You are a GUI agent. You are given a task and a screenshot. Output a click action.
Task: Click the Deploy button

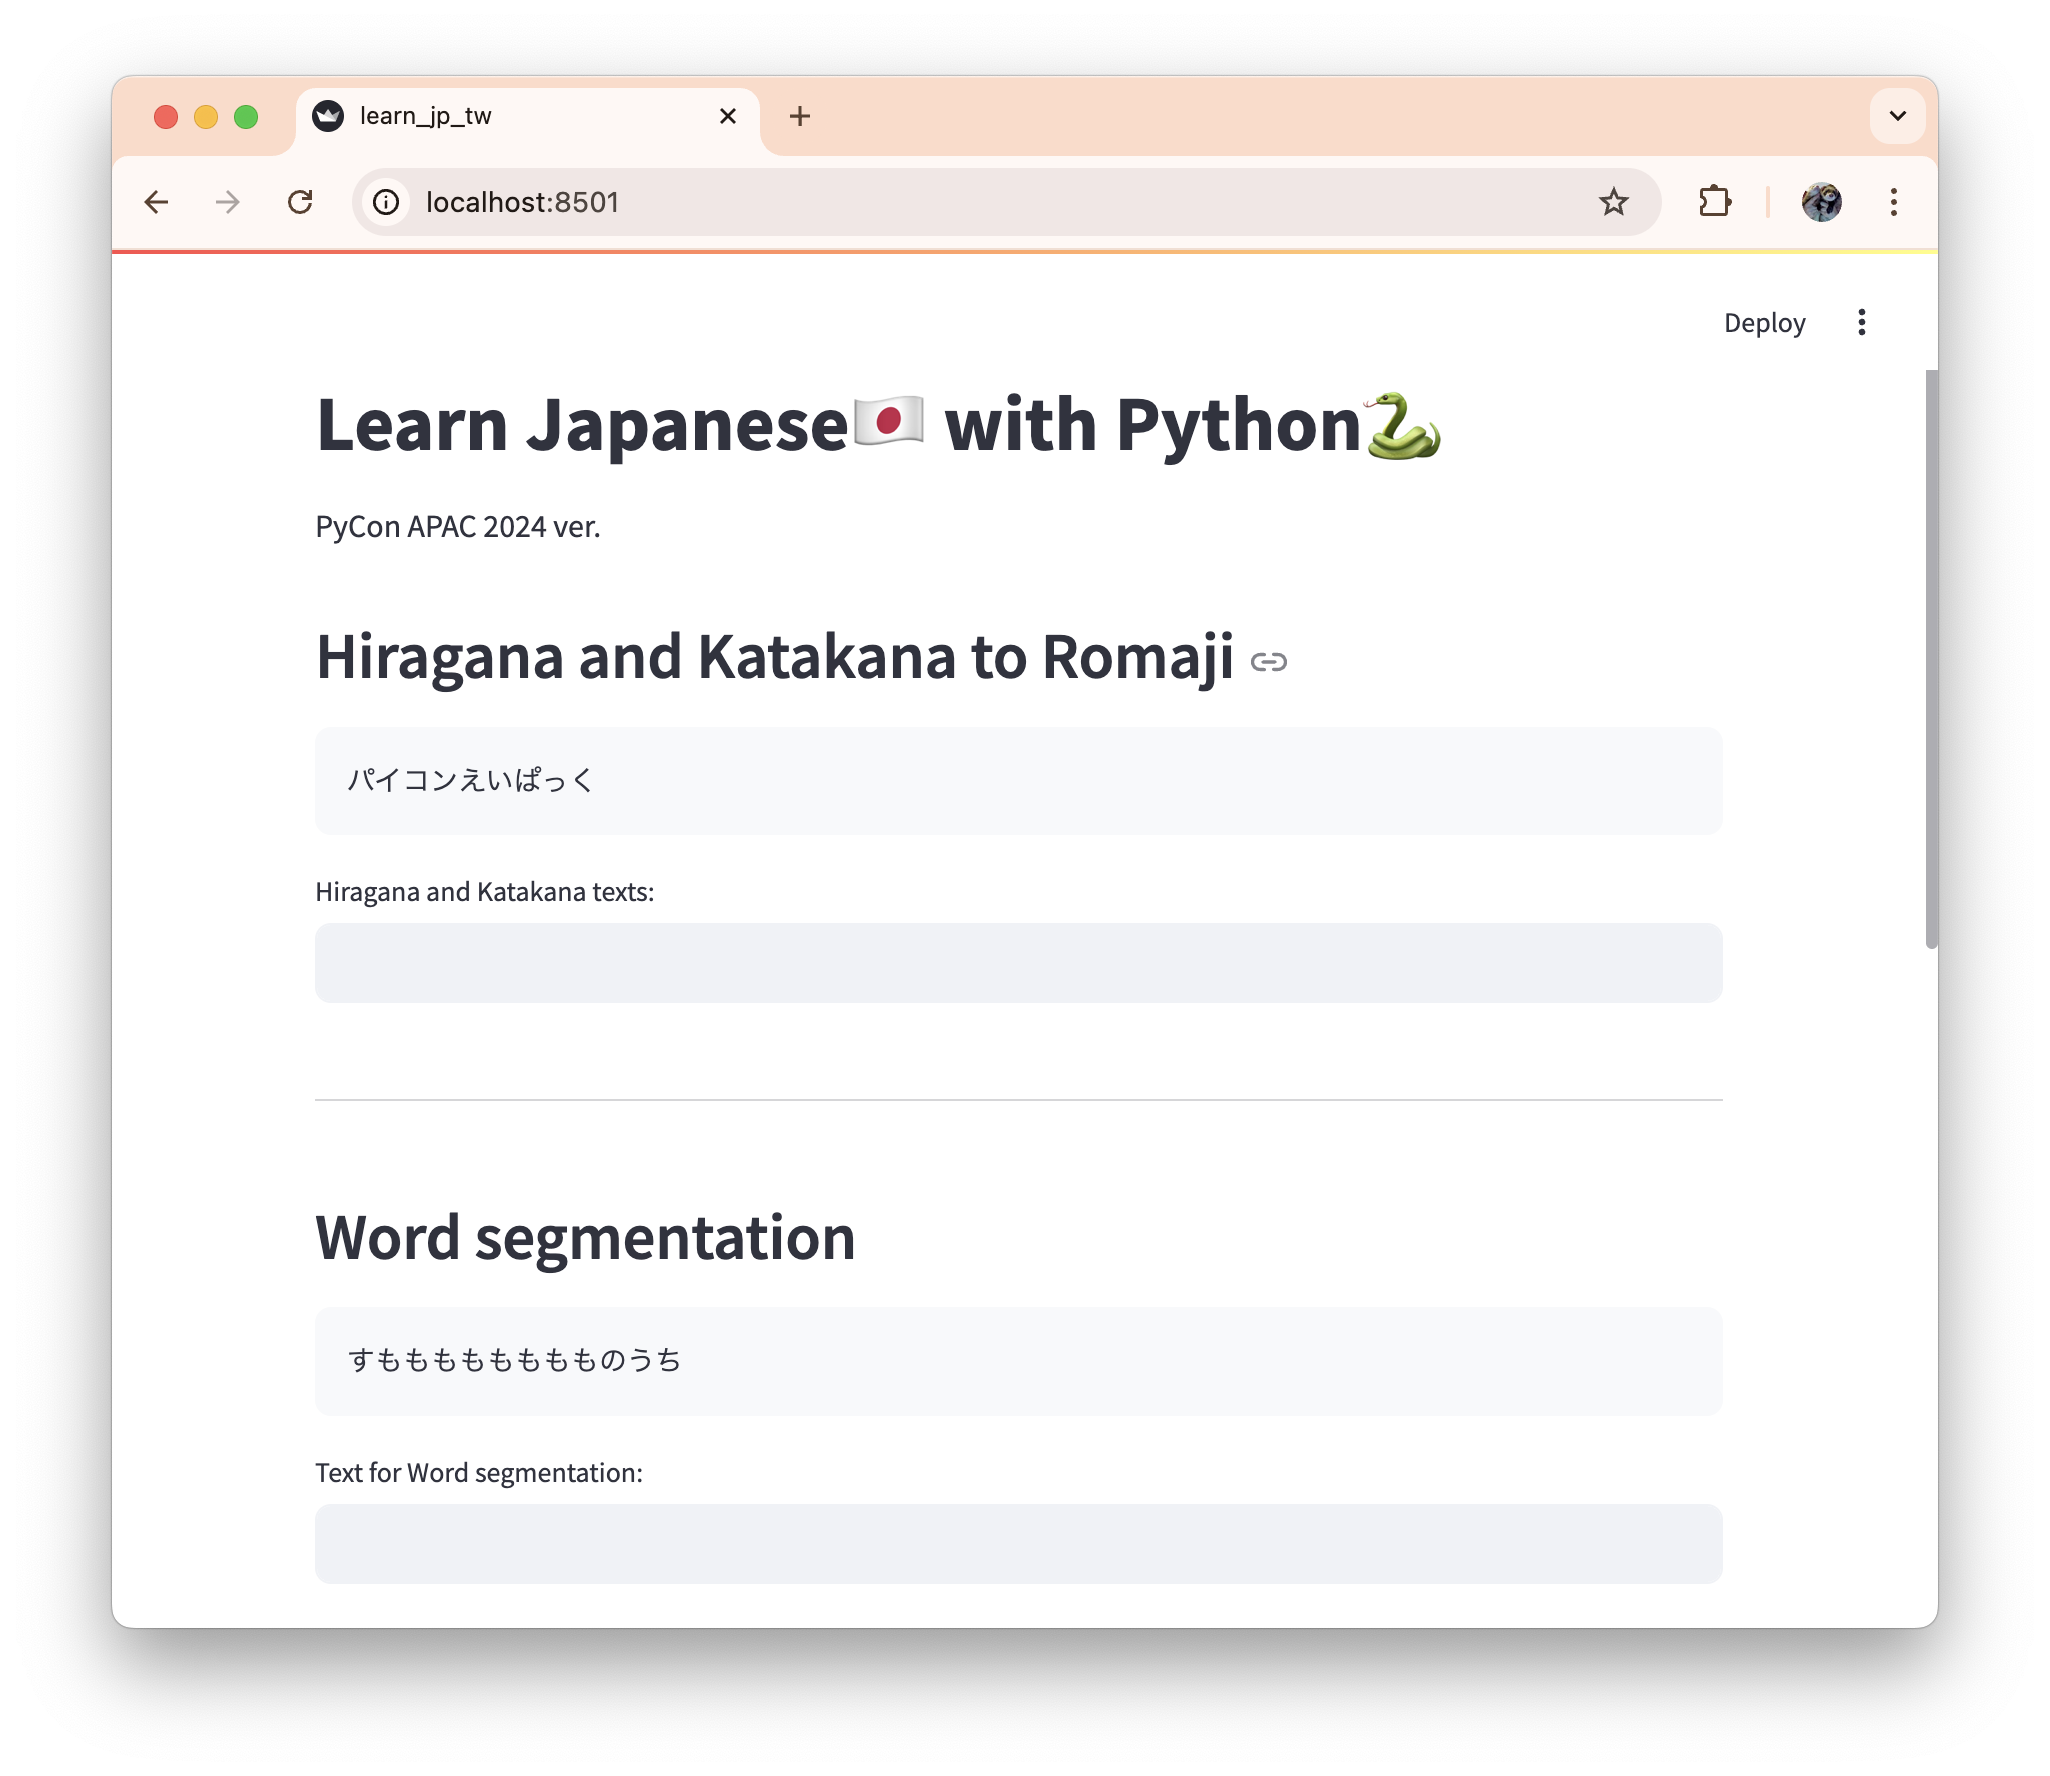click(x=1764, y=322)
